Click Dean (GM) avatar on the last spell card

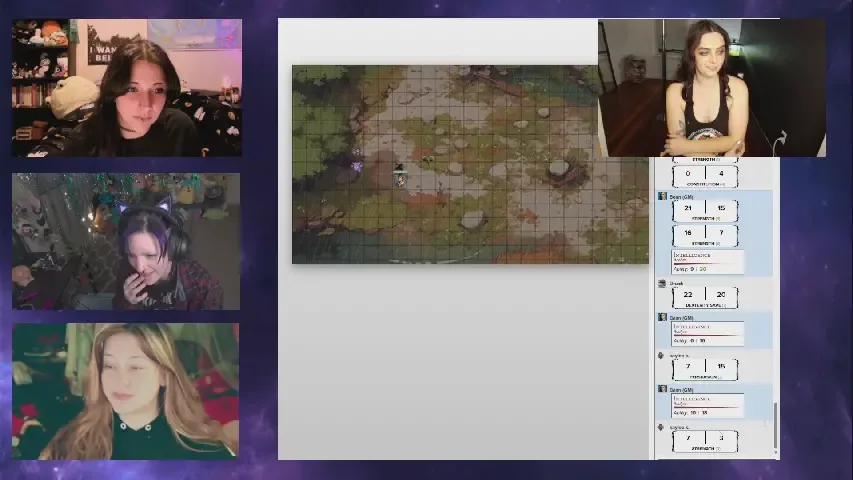(x=662, y=389)
